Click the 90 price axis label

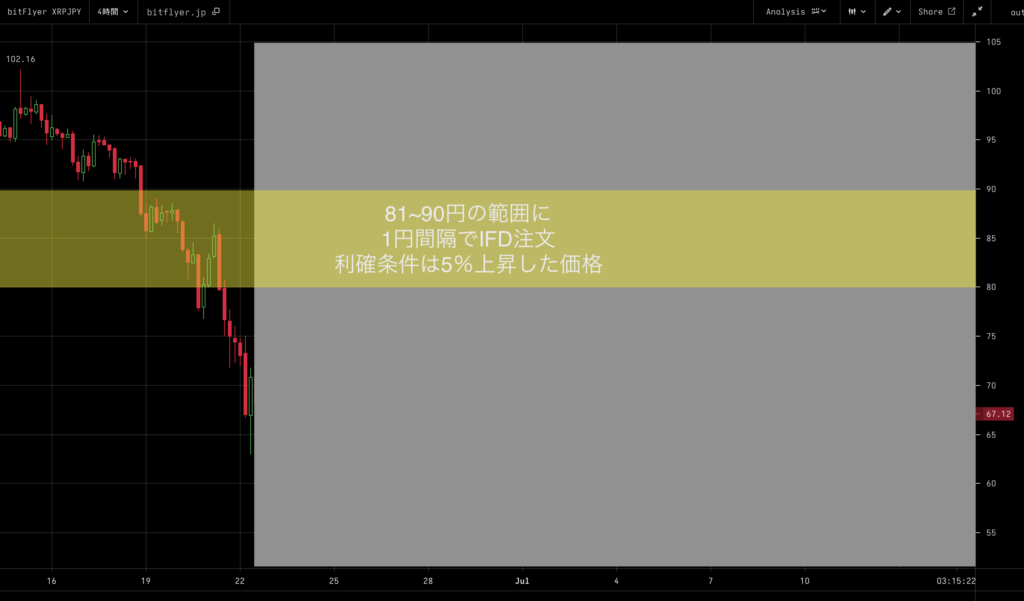tap(991, 189)
